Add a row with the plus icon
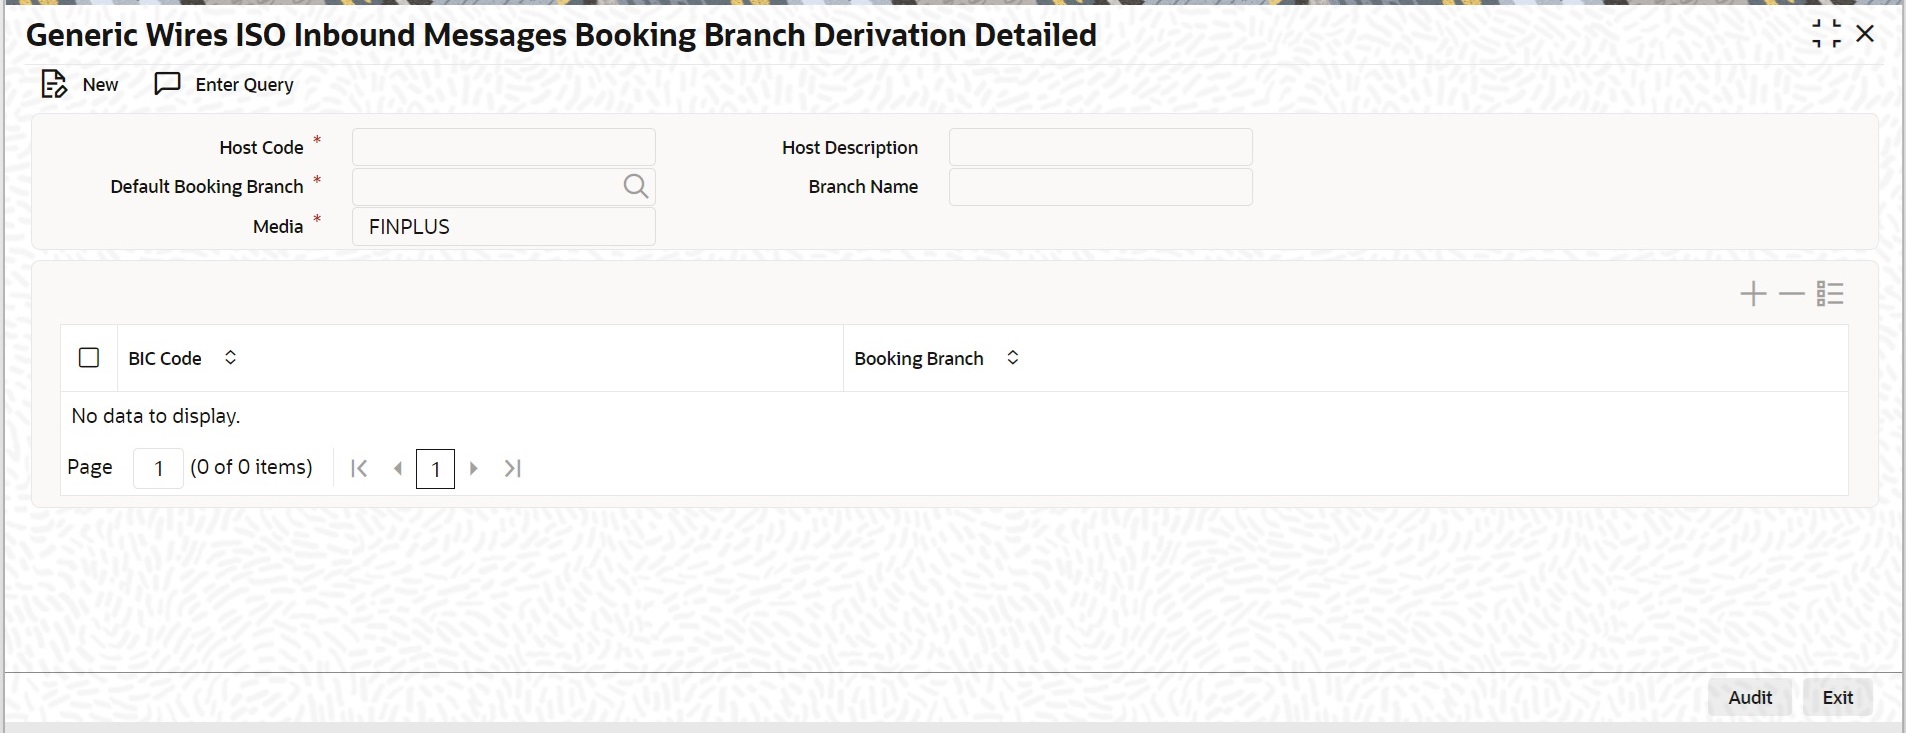The height and width of the screenshot is (733, 1906). point(1753,294)
